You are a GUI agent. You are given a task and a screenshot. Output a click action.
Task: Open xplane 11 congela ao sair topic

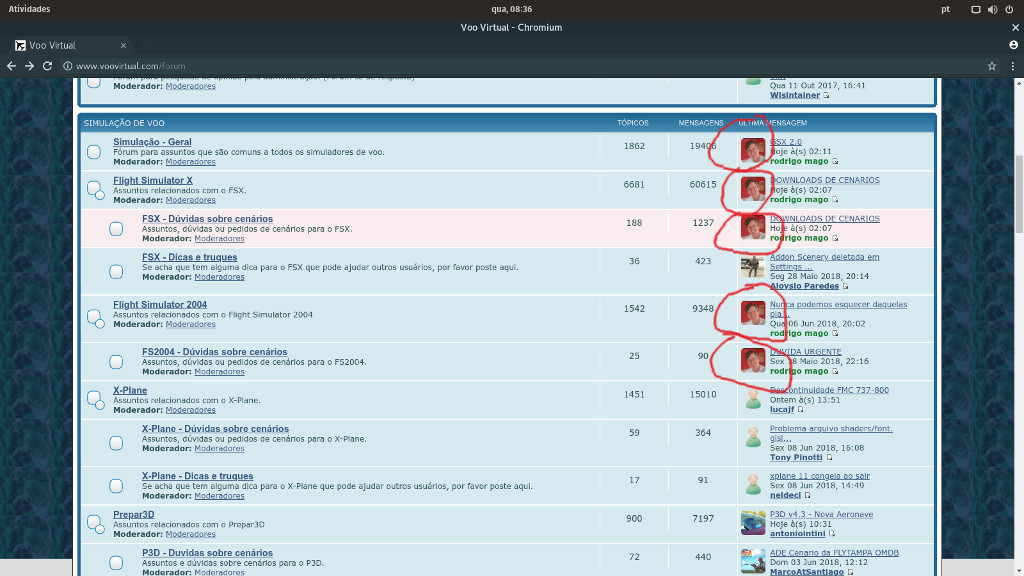(820, 475)
